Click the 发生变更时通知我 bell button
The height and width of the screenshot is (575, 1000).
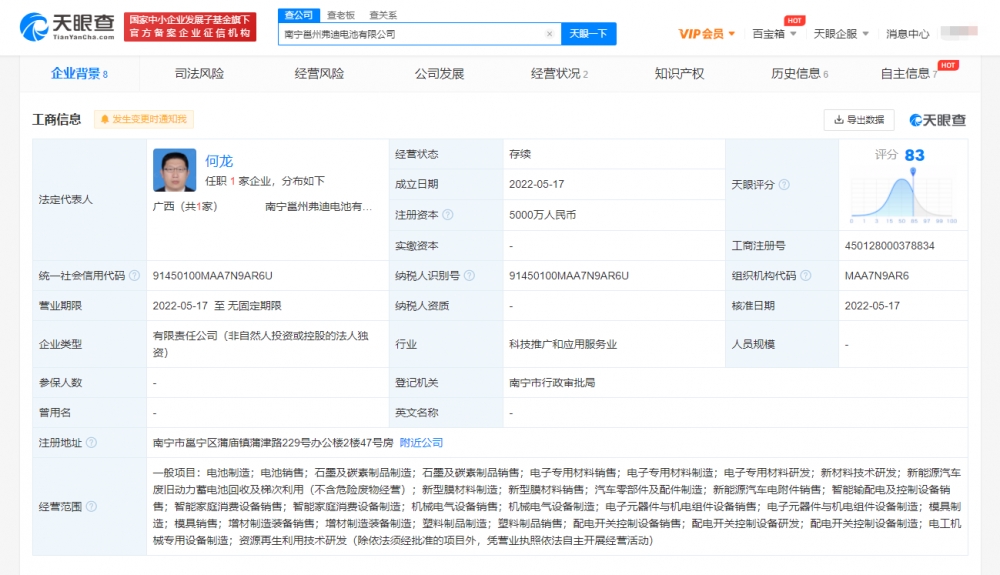pos(144,119)
